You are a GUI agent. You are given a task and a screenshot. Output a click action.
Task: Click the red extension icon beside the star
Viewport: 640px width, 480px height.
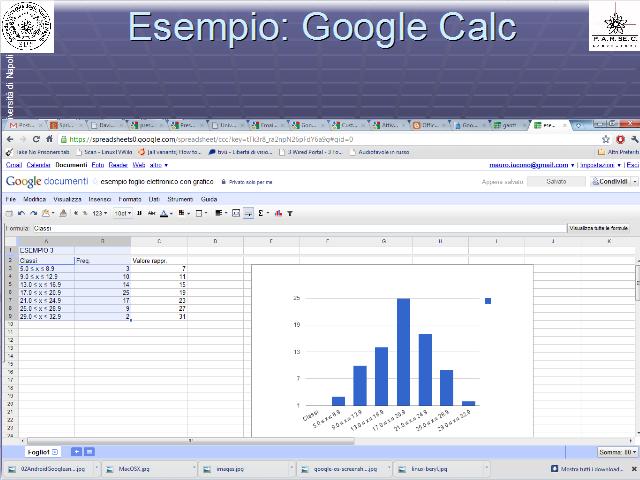tap(620, 140)
